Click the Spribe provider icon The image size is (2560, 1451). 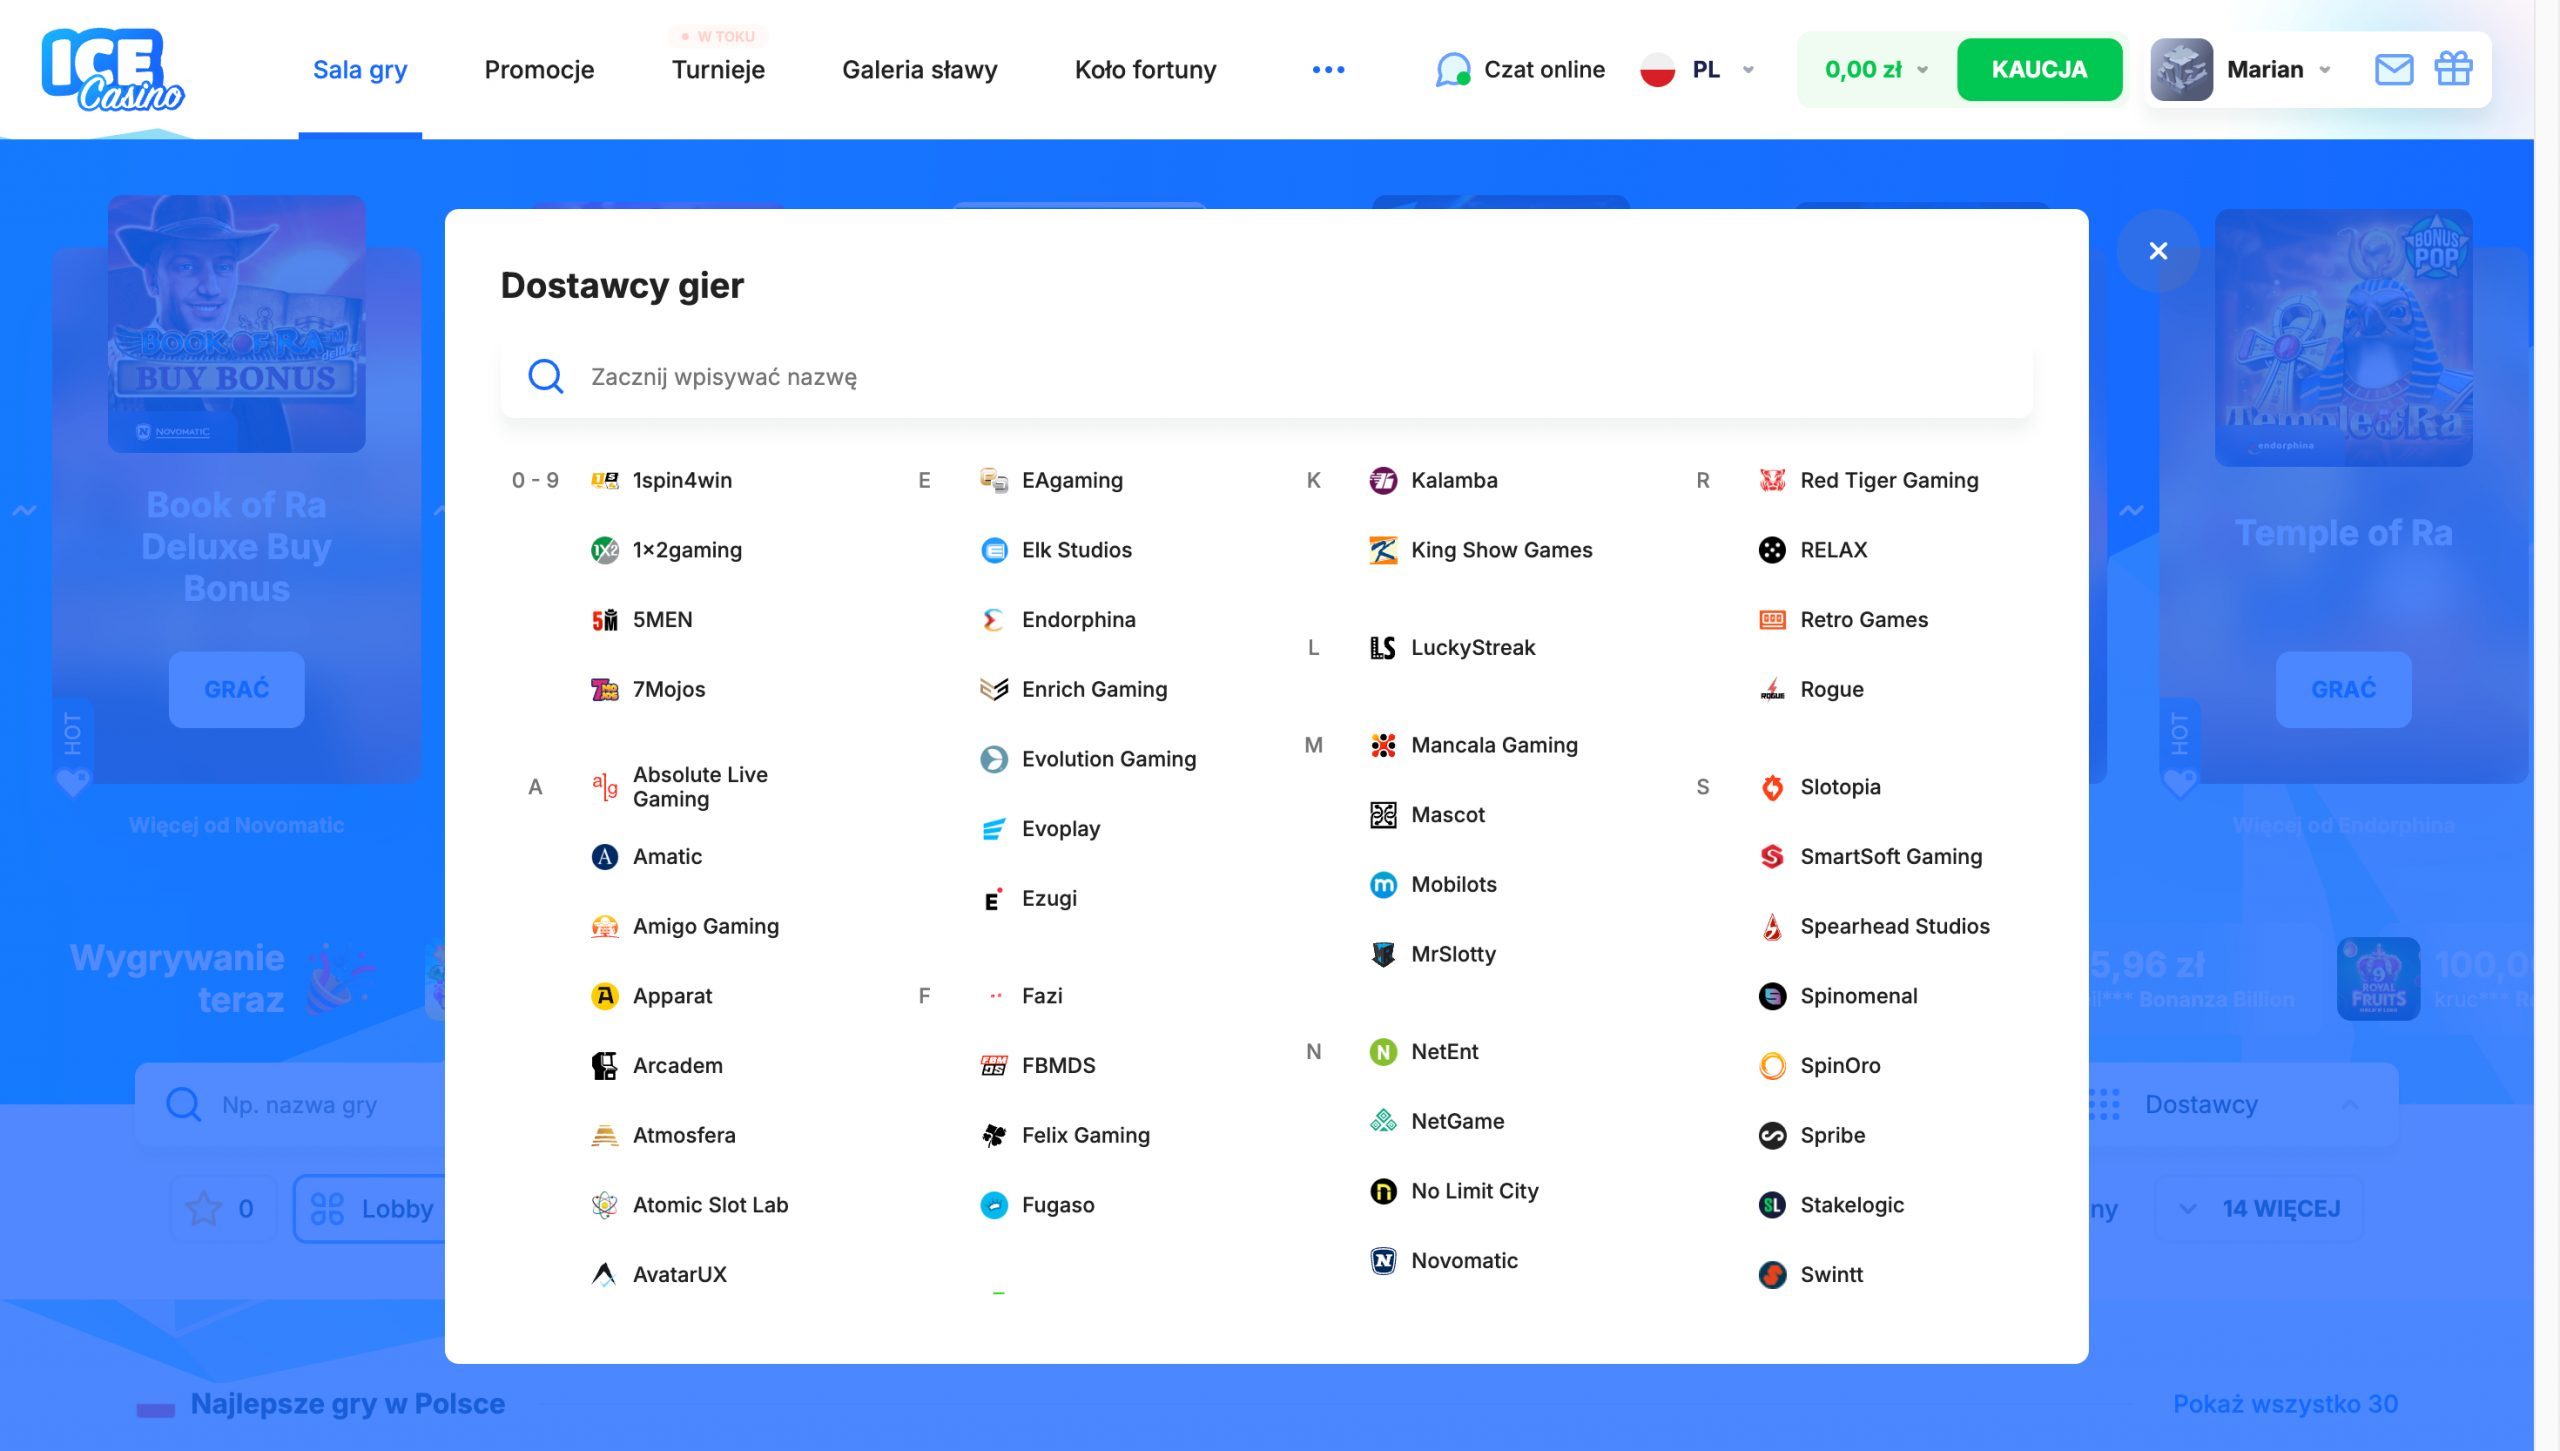[1771, 1135]
